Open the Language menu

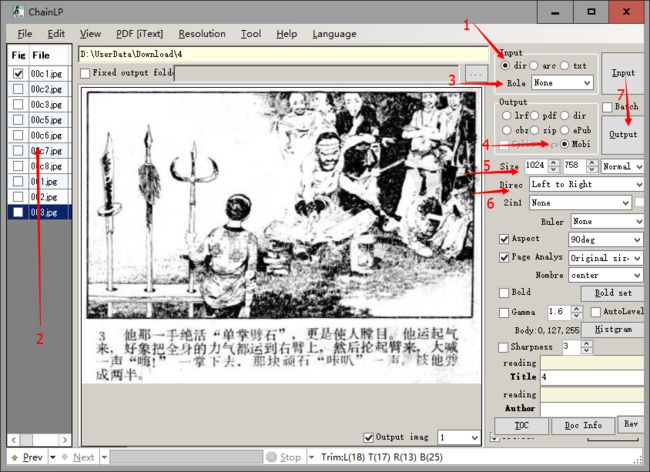tap(334, 34)
